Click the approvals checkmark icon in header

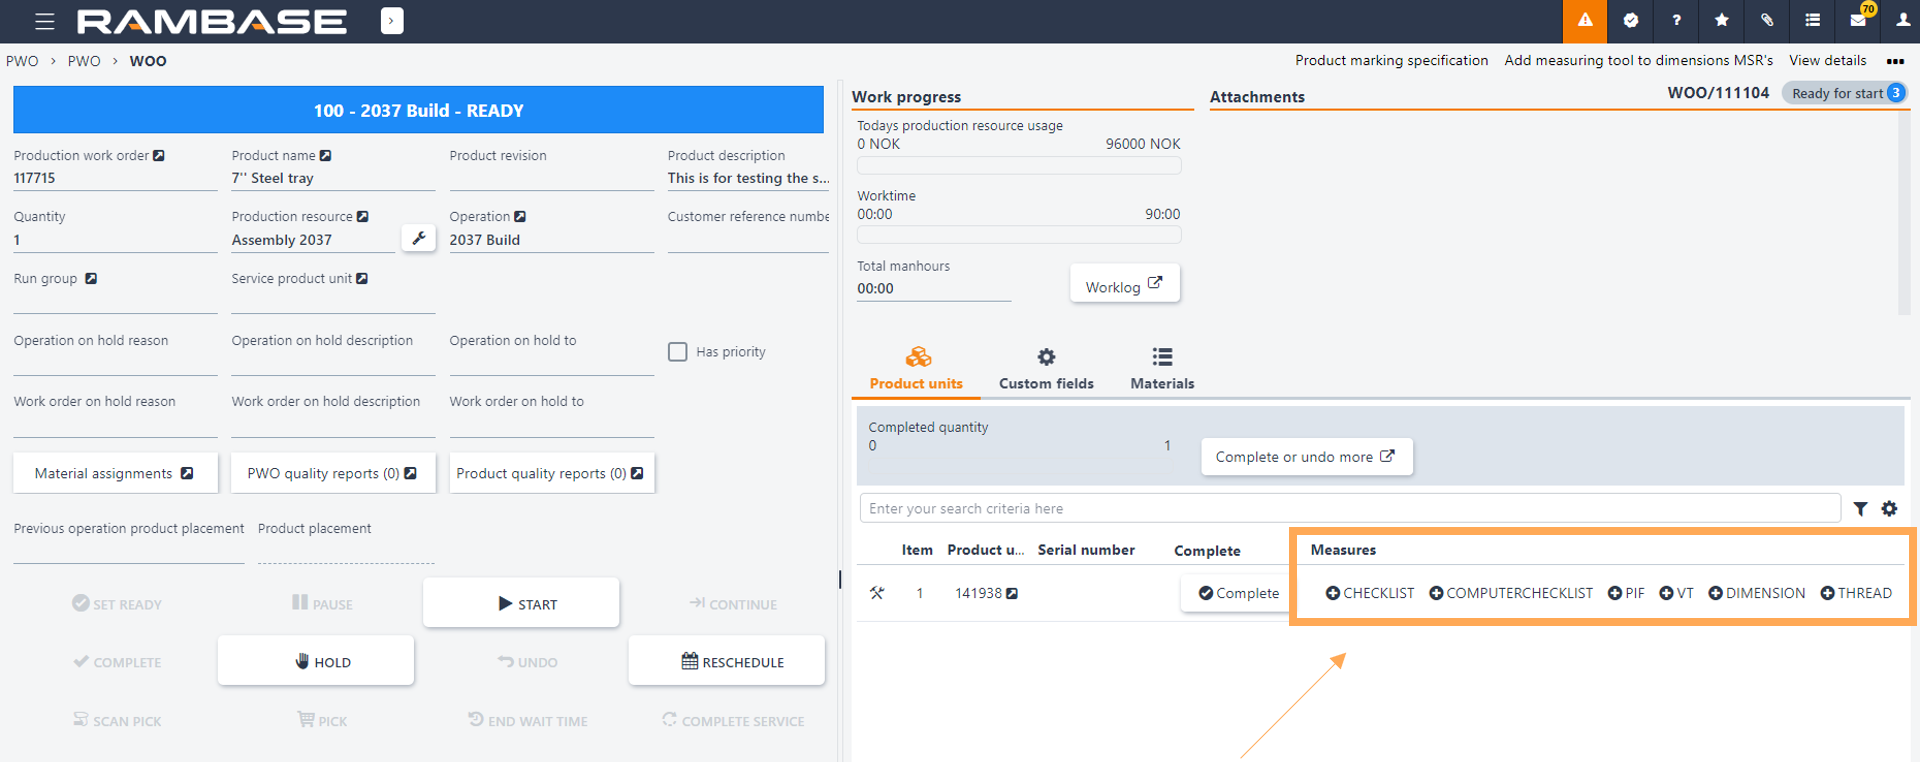click(1631, 21)
